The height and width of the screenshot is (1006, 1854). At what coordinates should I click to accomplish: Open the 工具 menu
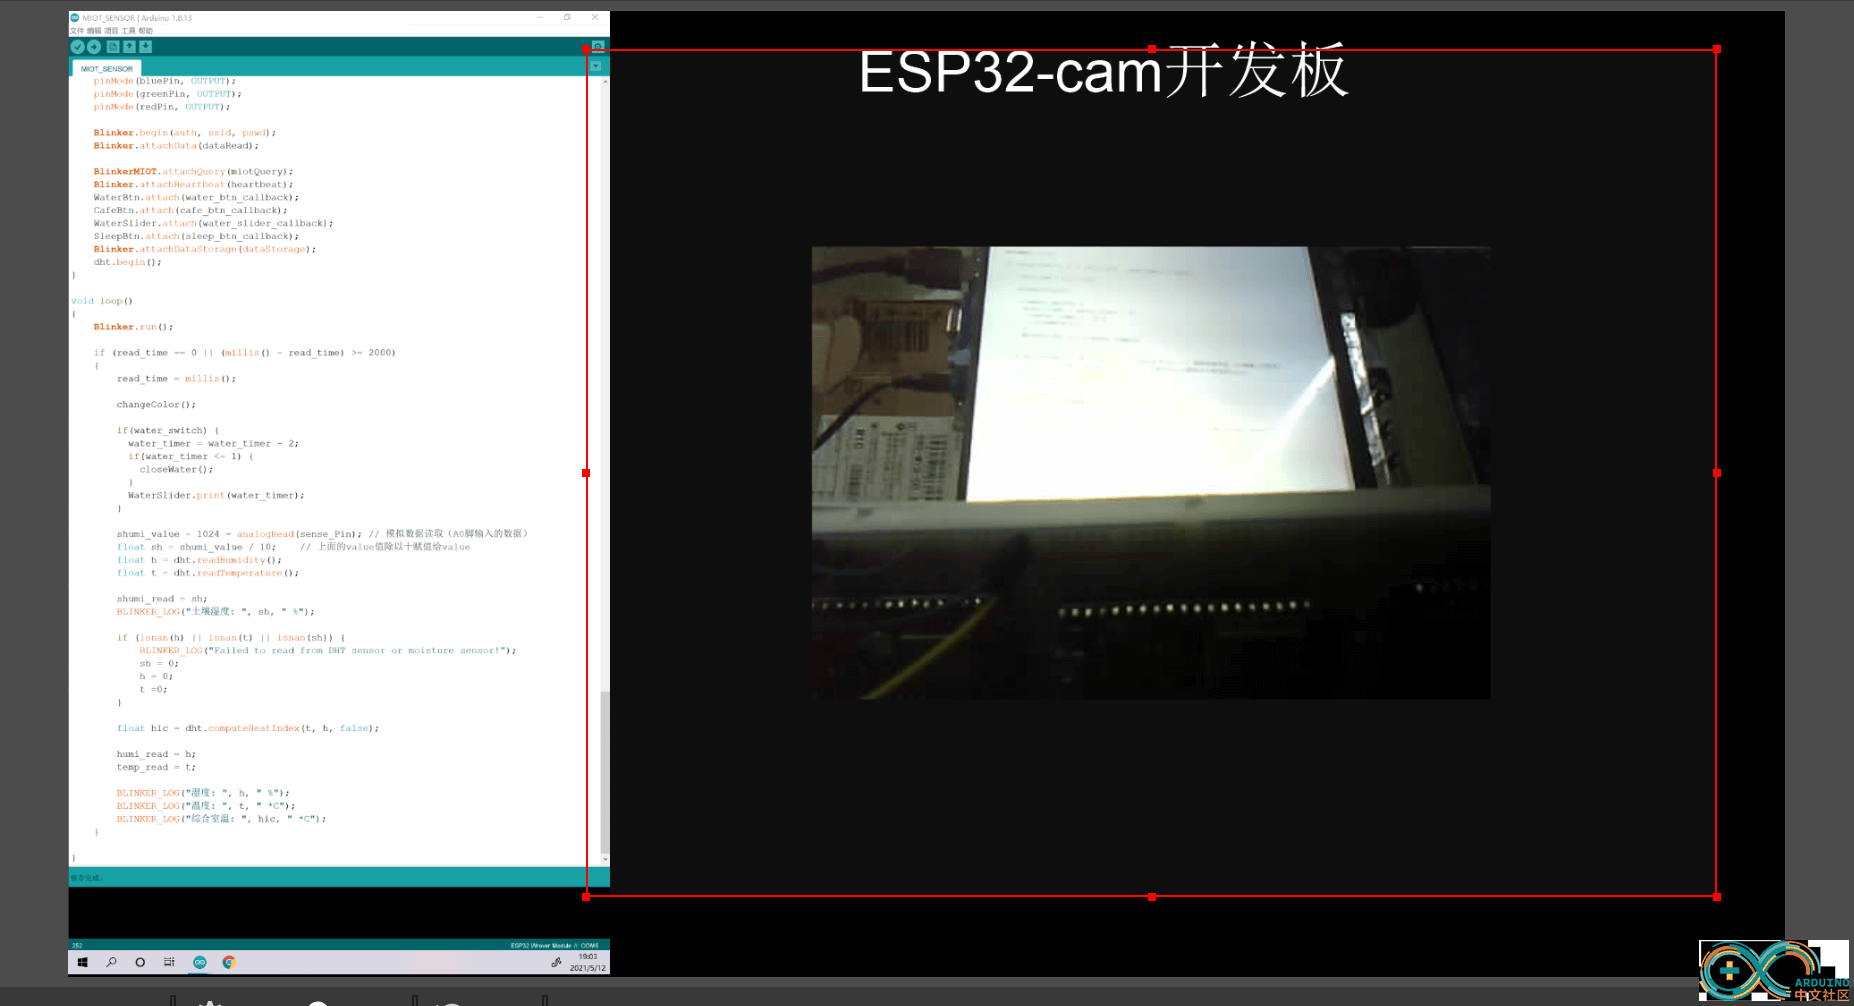(x=128, y=31)
